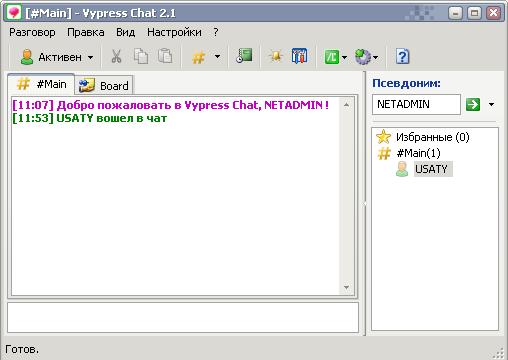The width and height of the screenshot is (508, 360).
Task: Click the alert bell icon
Action: point(276,56)
